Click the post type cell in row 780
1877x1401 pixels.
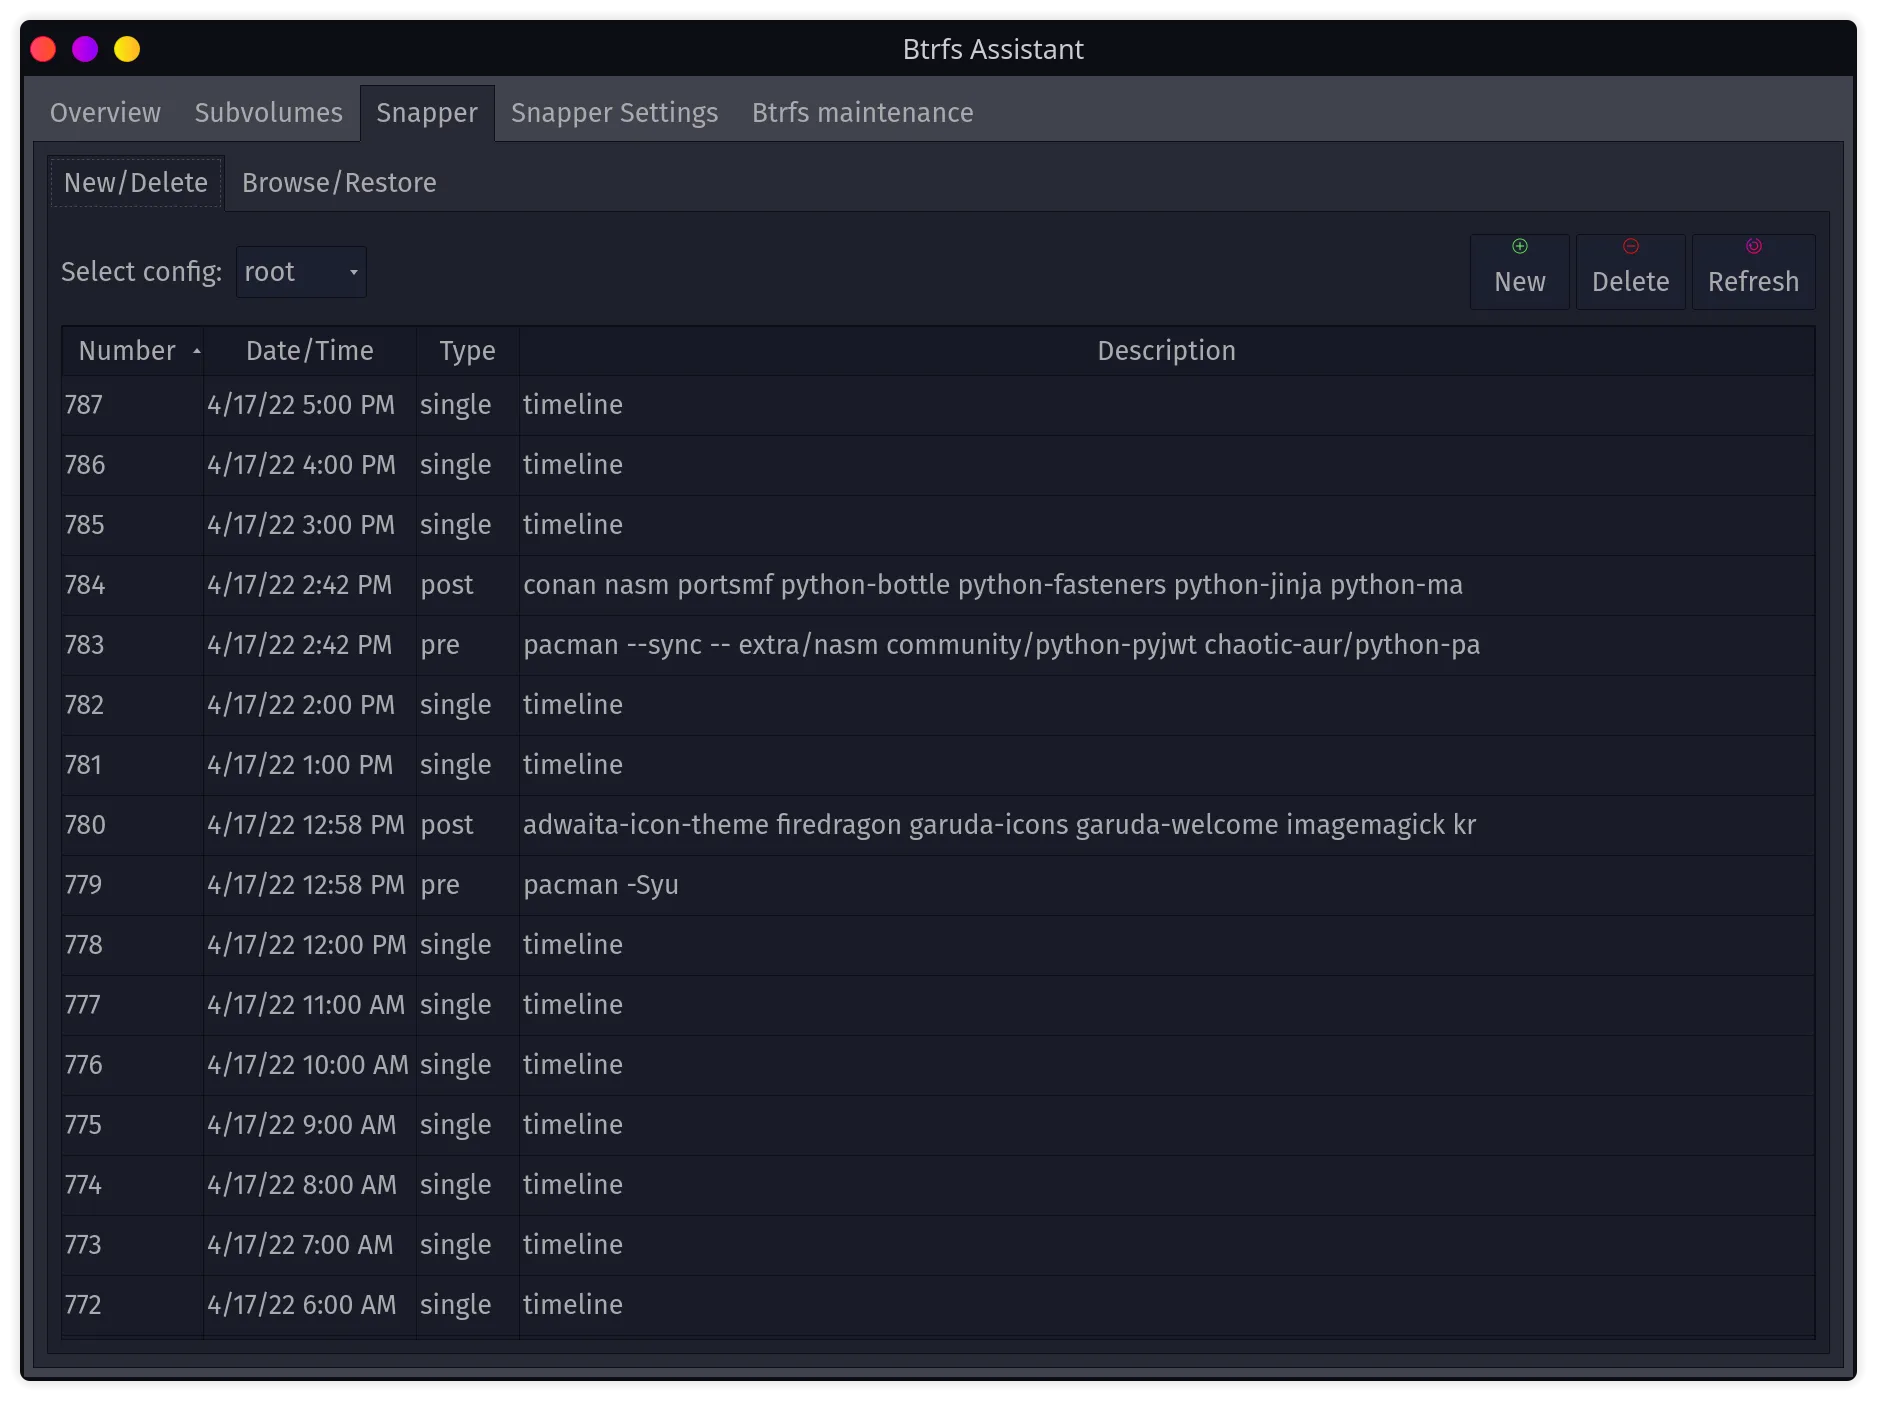(468, 825)
